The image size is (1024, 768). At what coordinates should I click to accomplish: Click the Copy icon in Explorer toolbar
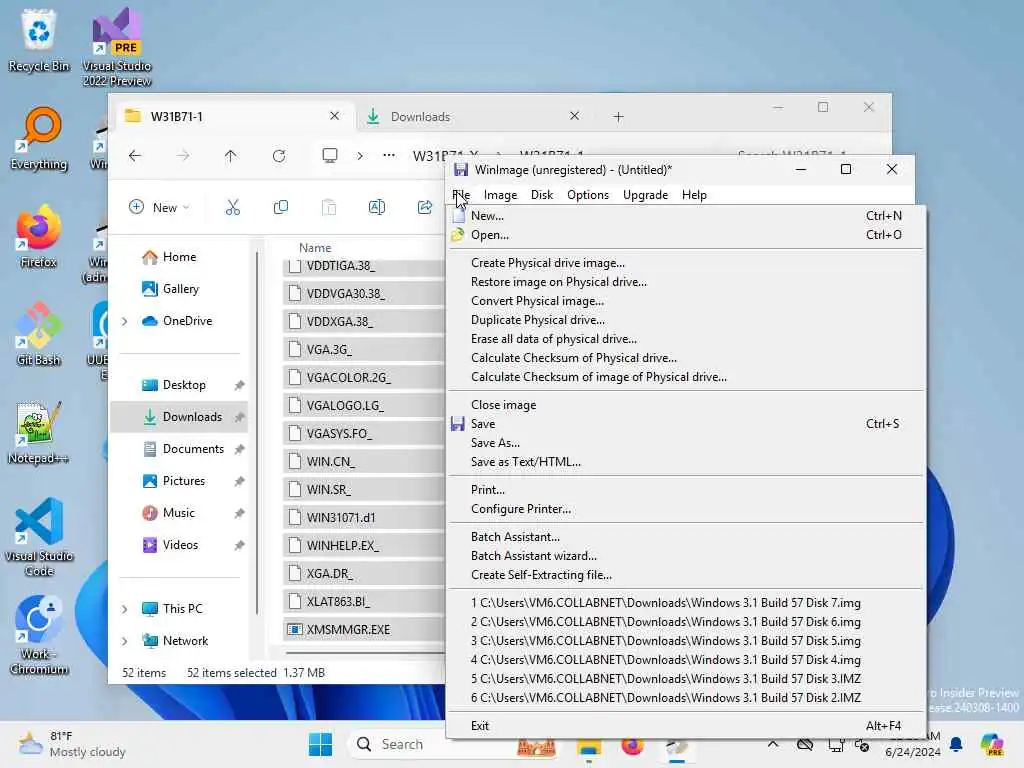(281, 208)
